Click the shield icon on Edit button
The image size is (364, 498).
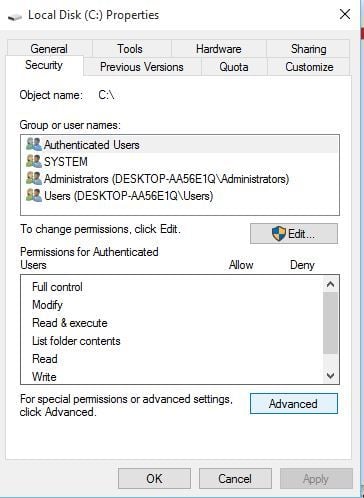pos(279,234)
